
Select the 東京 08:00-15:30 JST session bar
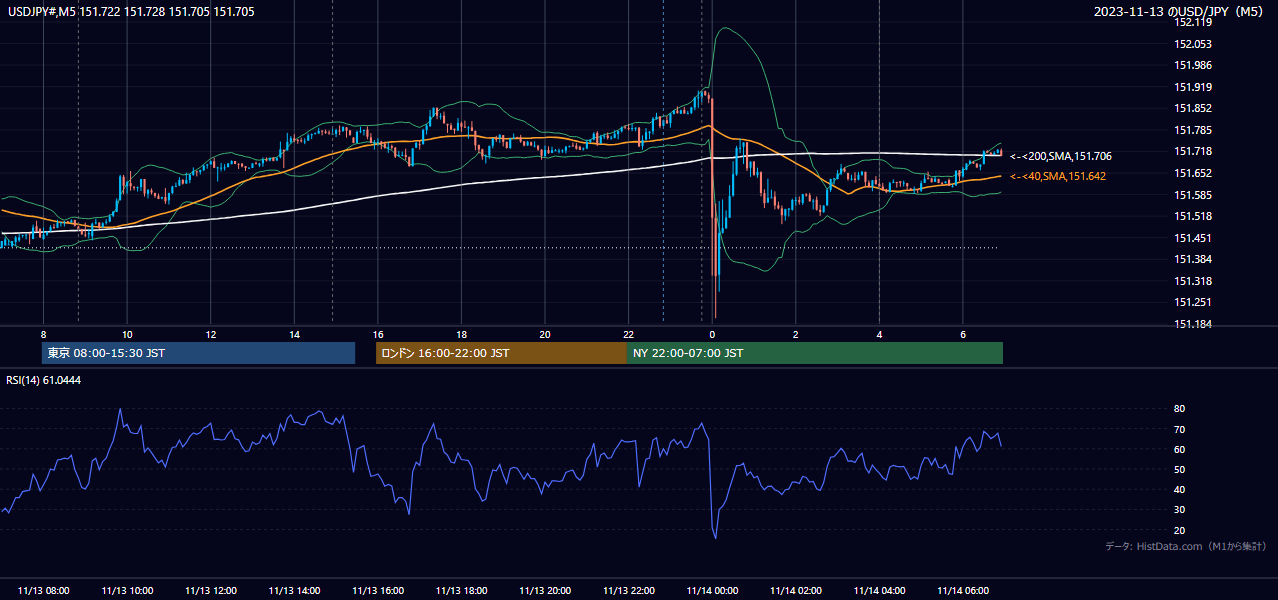199,353
